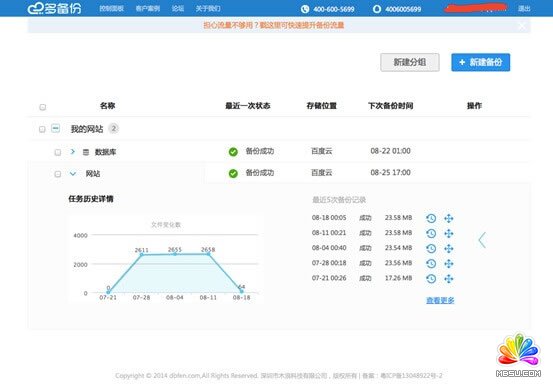Click the QQ icon beside 4006005699

[377, 9]
